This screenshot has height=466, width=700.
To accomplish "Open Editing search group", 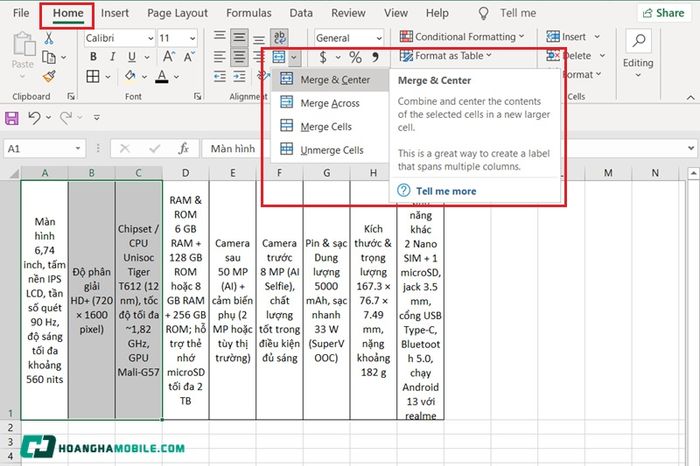I will tap(638, 54).
